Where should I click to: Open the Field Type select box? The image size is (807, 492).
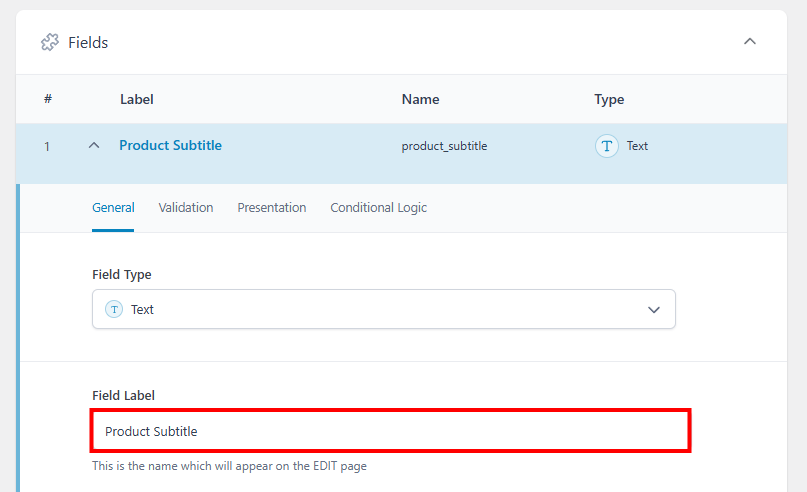pos(383,310)
